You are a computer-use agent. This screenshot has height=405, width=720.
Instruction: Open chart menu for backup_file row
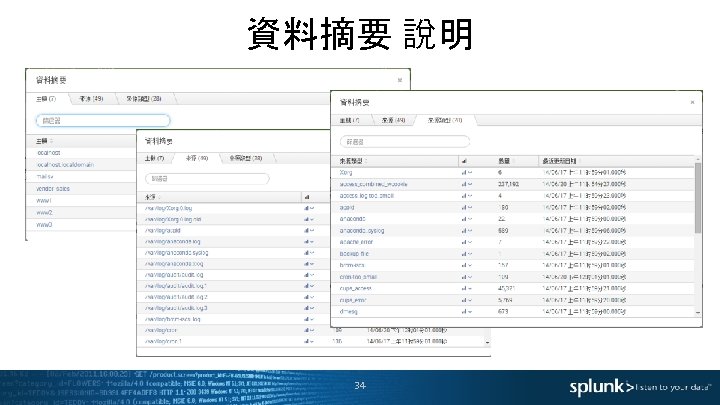467,254
